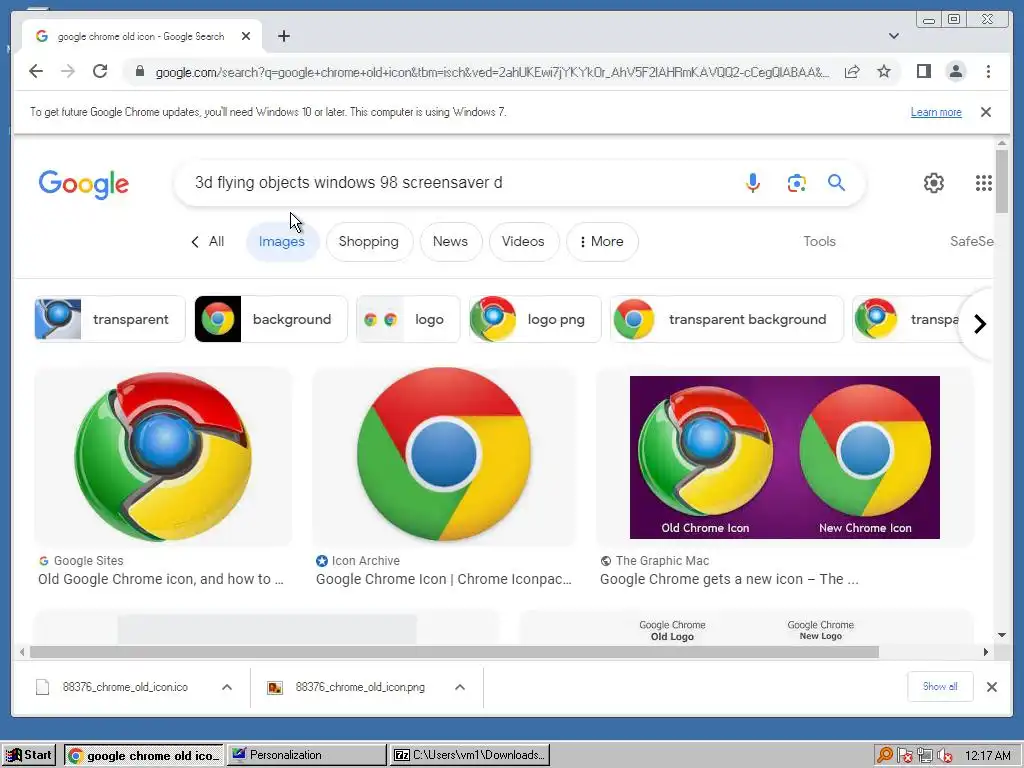Open the profile avatar menu
This screenshot has height=768, width=1024.
[x=955, y=71]
